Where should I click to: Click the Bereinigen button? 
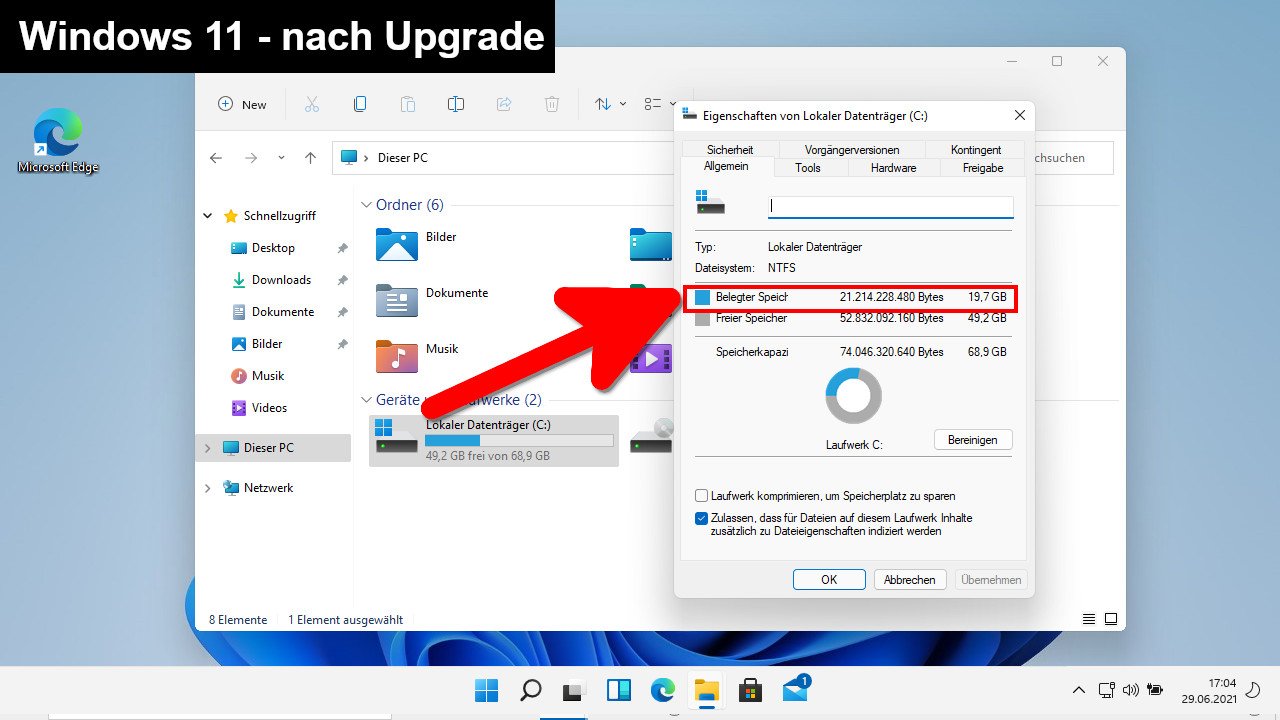pyautogui.click(x=972, y=440)
